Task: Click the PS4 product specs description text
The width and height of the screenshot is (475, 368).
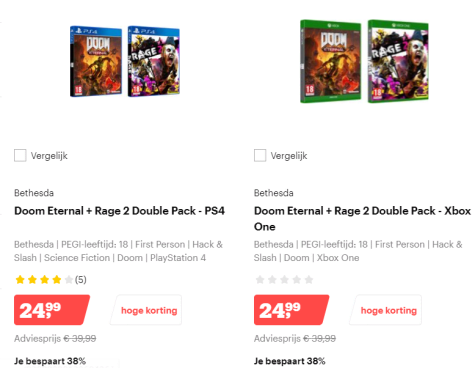Action: tap(118, 251)
